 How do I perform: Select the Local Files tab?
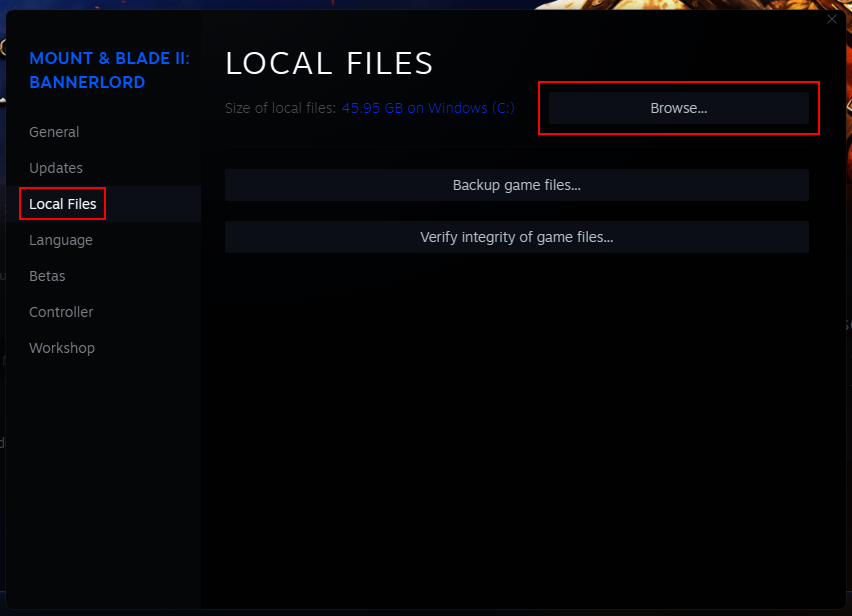[x=62, y=203]
